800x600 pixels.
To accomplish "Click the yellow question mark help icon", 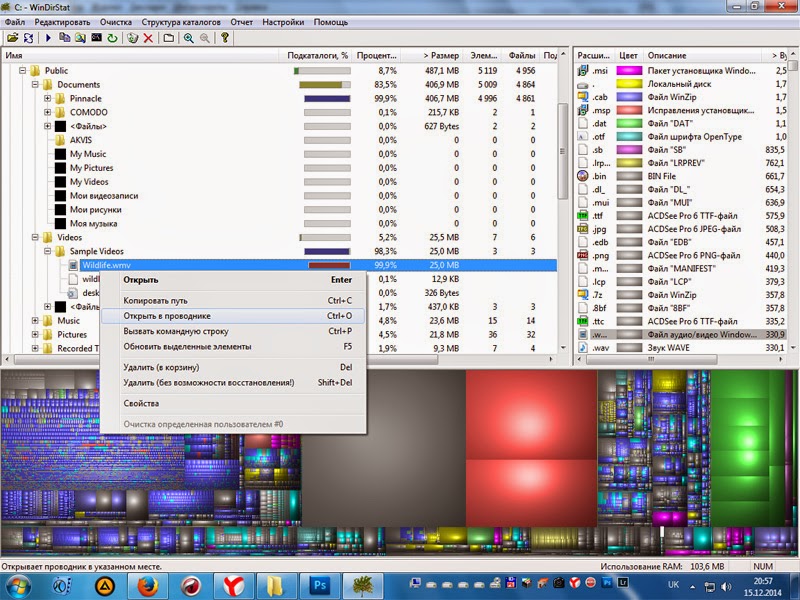I will coord(224,38).
